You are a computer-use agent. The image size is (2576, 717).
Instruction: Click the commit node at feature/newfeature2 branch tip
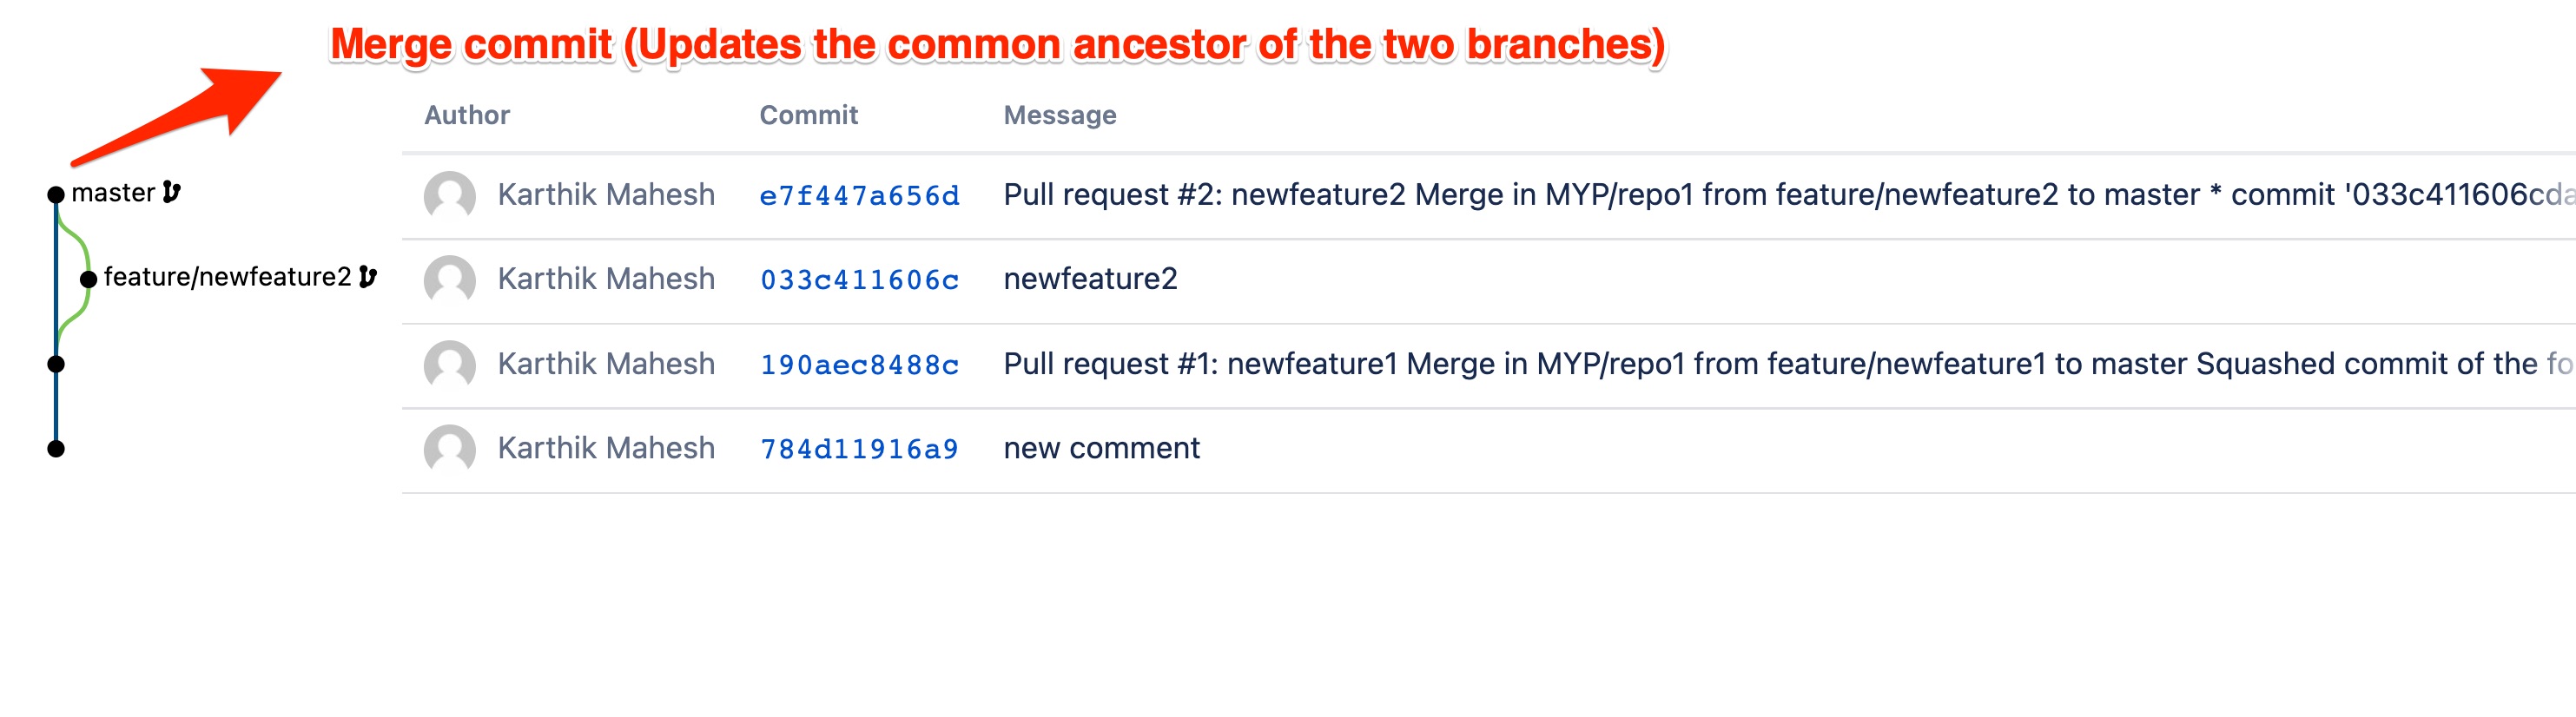(88, 279)
